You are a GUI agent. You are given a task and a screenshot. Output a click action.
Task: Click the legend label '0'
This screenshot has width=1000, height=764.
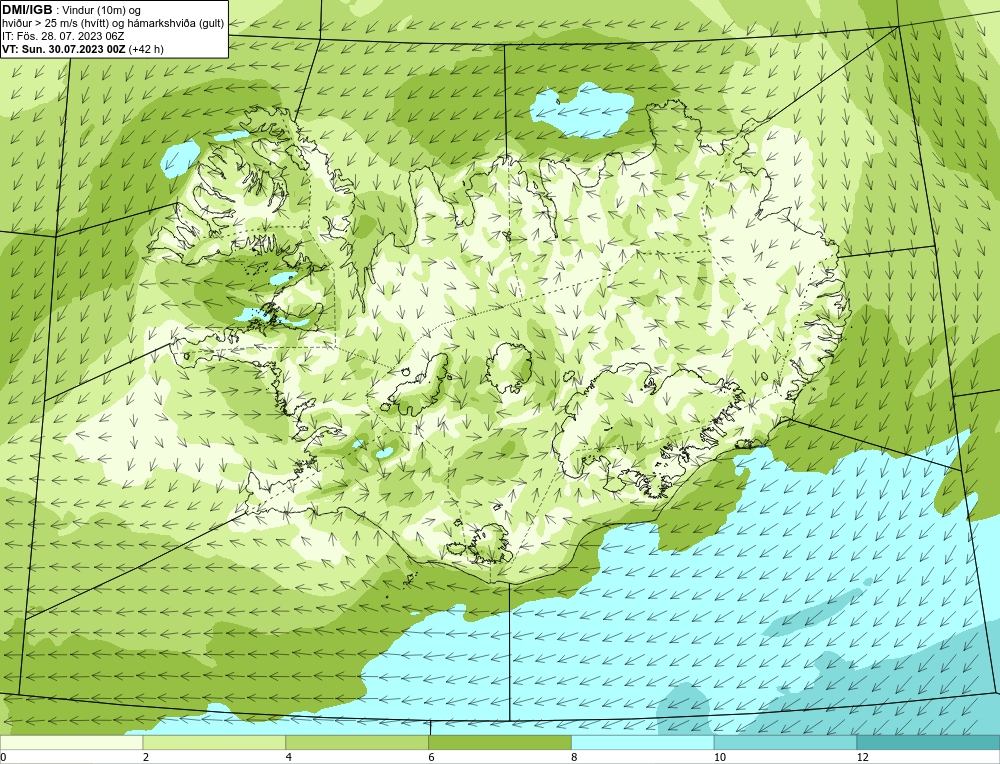(3, 757)
